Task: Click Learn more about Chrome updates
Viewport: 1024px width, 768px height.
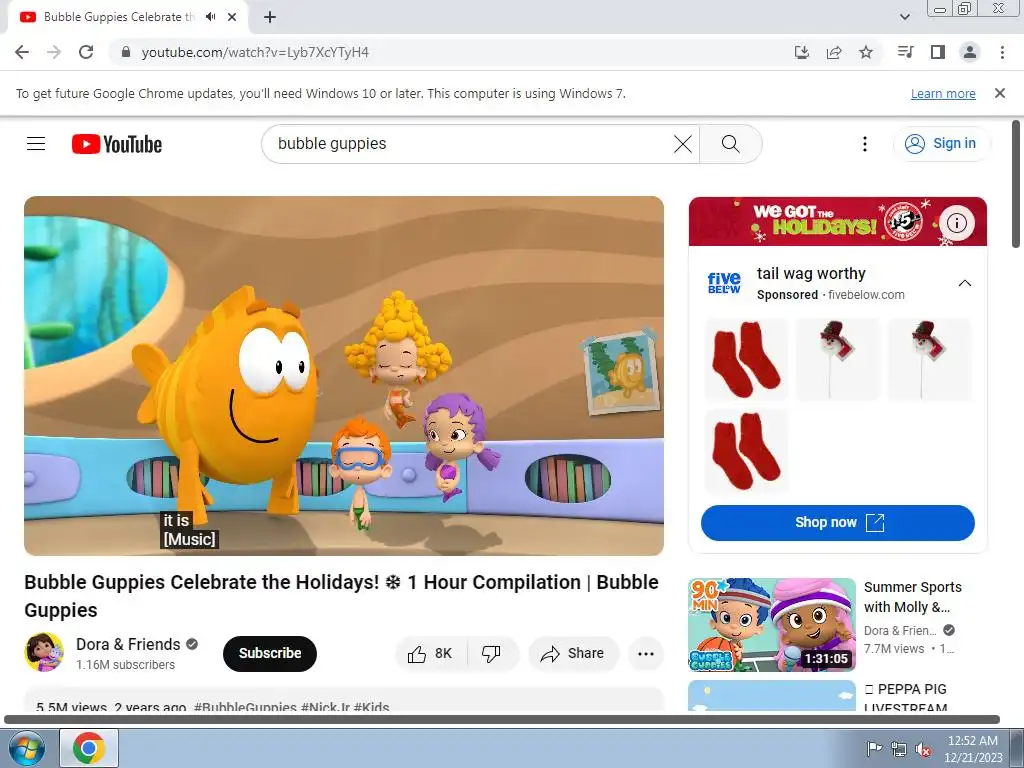Action: point(943,93)
